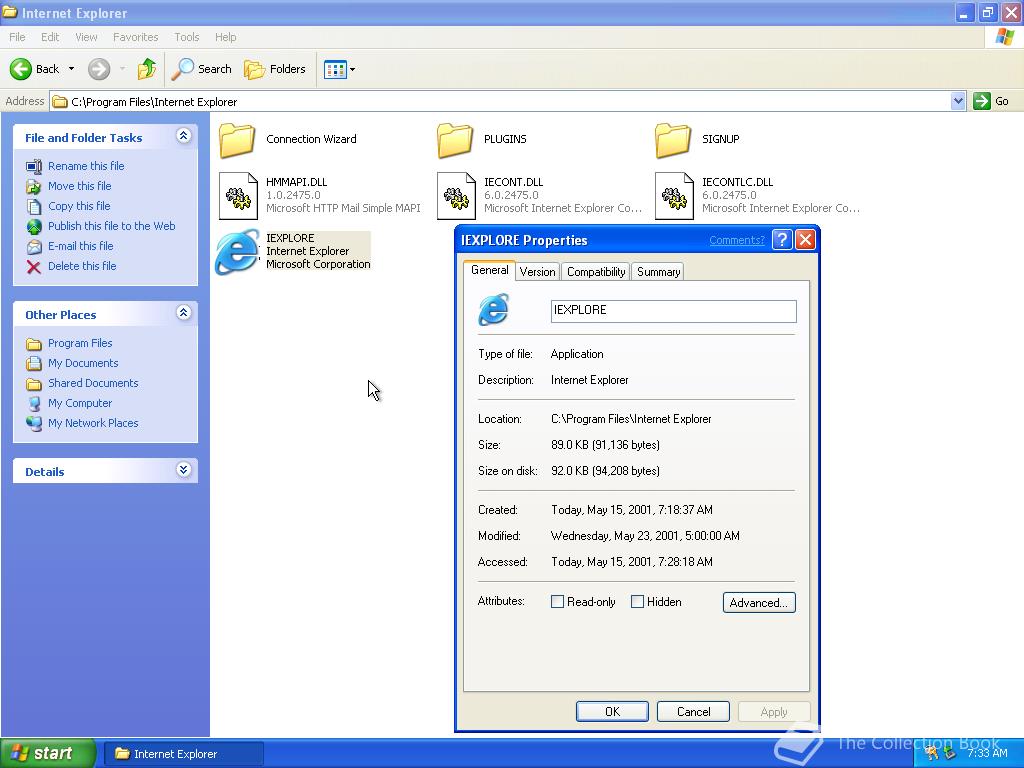
Task: Go to My Documents
Action: point(83,363)
